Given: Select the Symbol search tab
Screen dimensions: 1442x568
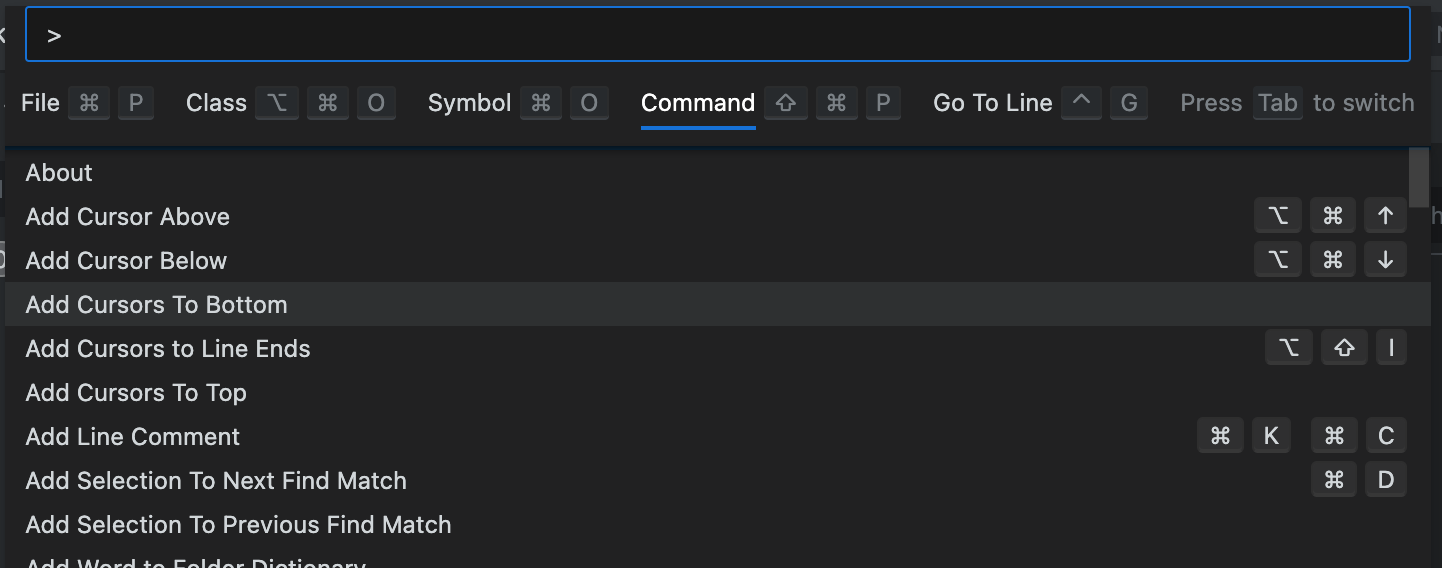Looking at the screenshot, I should (x=469, y=103).
